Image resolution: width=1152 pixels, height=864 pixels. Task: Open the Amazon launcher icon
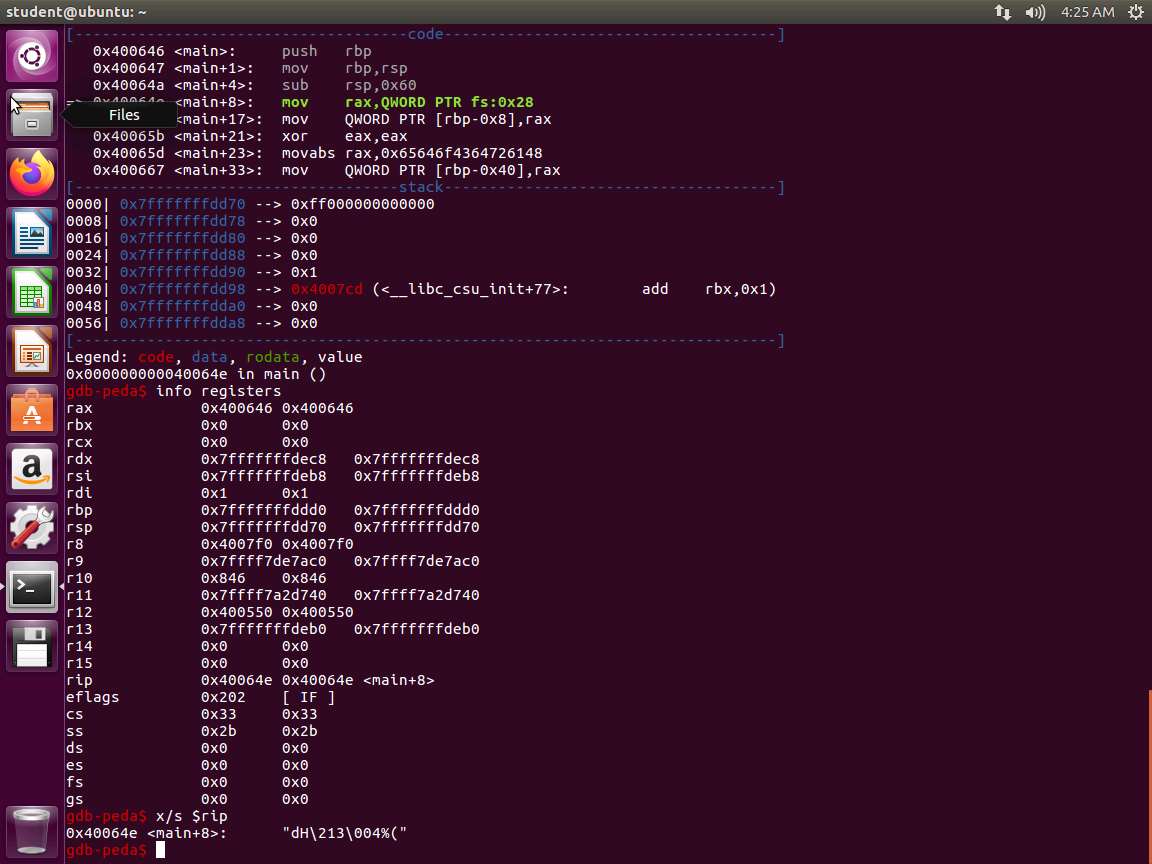pyautogui.click(x=32, y=469)
